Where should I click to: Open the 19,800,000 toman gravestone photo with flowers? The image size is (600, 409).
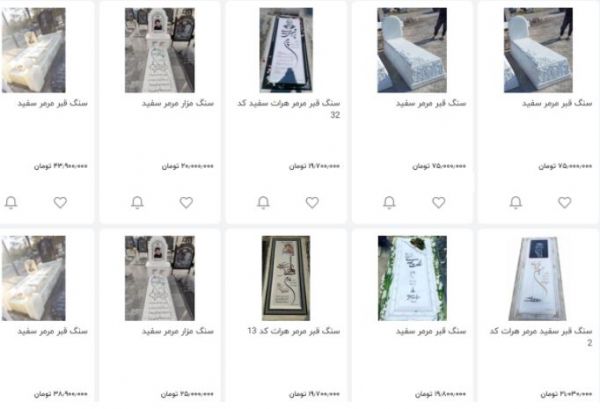[412, 278]
